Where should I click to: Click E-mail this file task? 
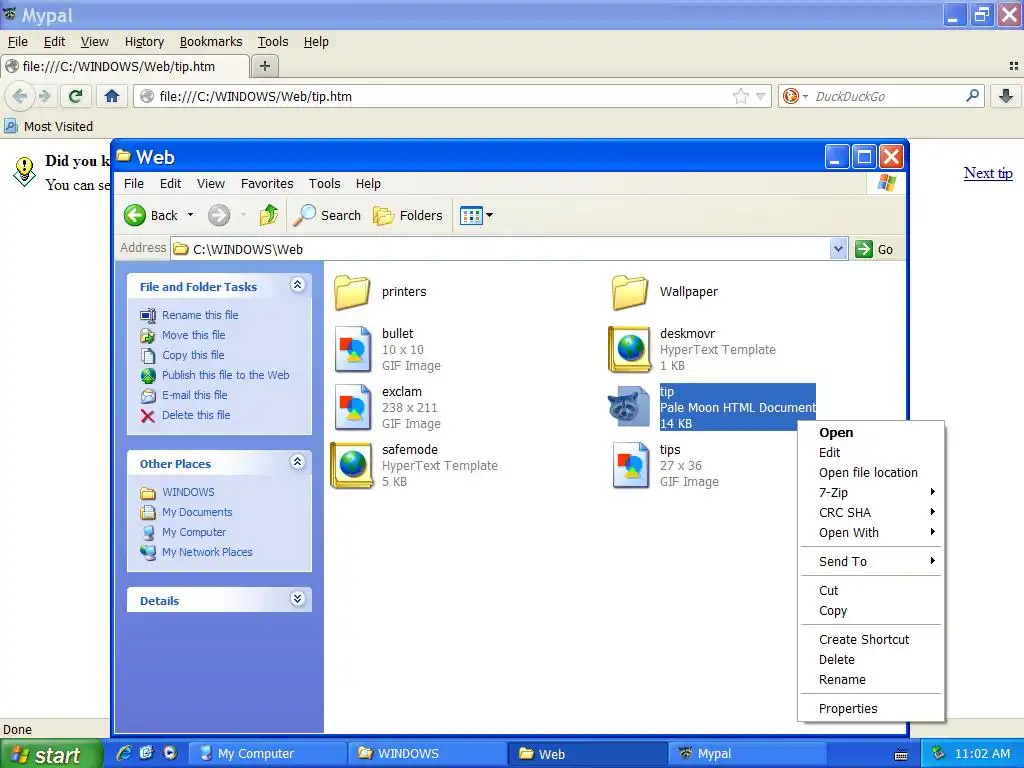195,395
